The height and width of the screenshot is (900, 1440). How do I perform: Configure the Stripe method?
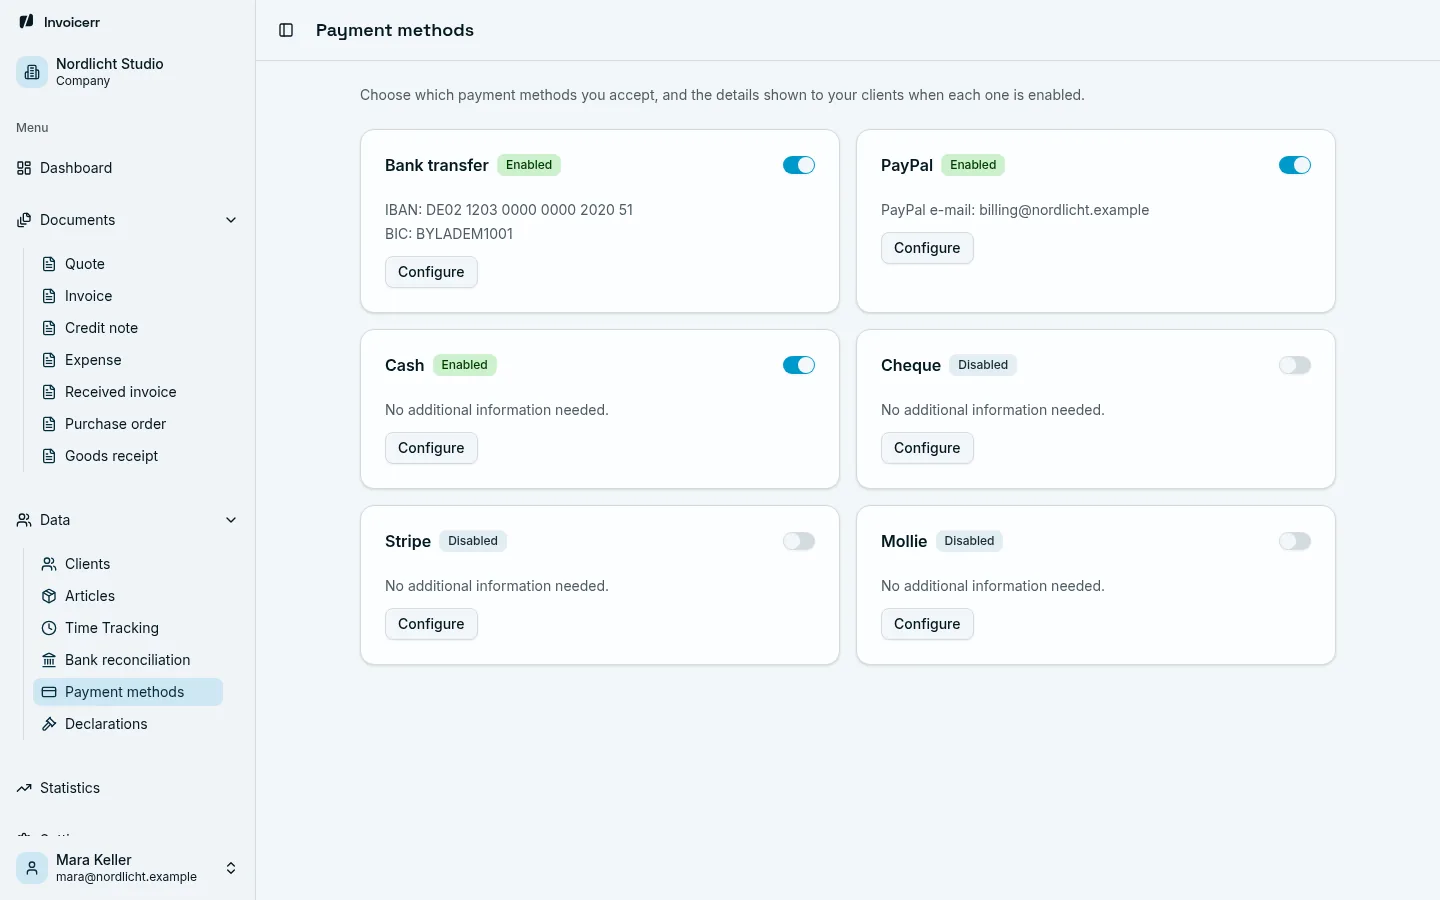[x=431, y=624]
